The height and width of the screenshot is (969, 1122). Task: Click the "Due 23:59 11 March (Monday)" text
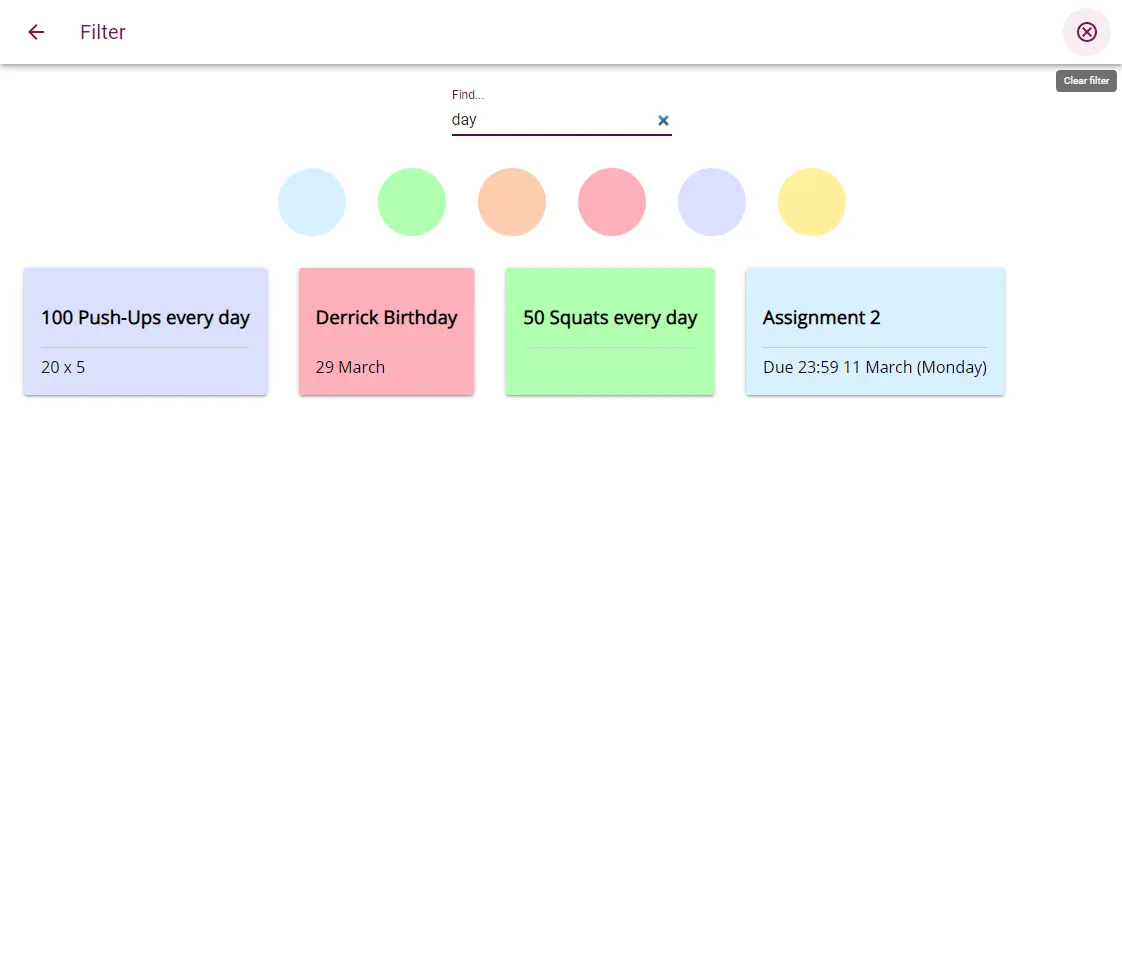click(x=874, y=367)
